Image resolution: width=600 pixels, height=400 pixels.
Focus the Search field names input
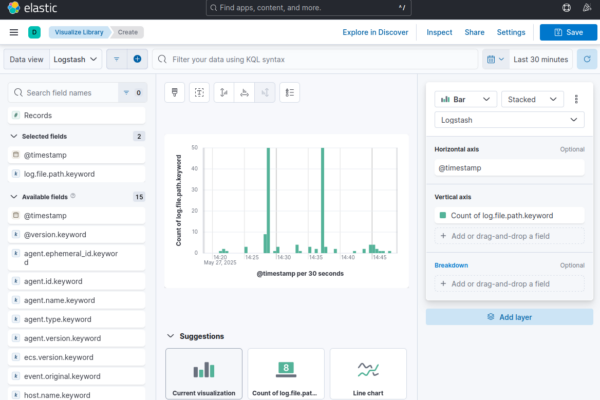tap(64, 93)
